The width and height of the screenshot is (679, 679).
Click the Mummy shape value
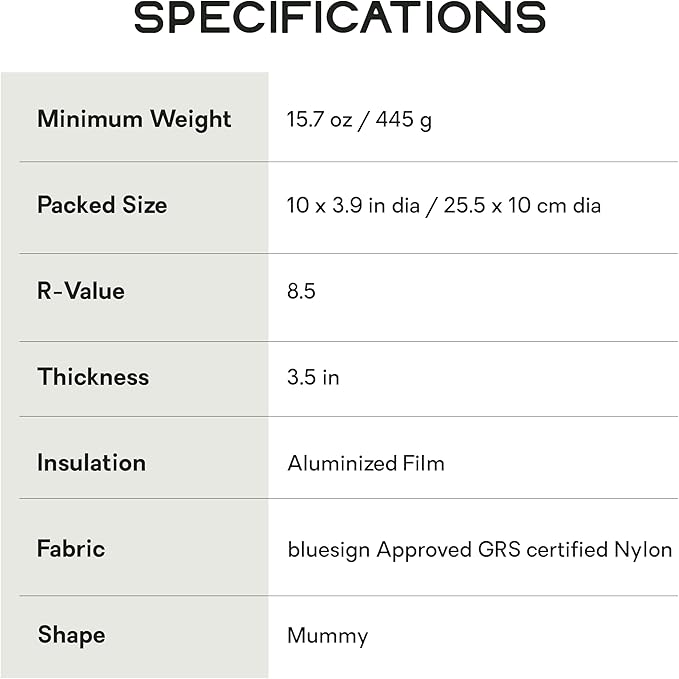(x=327, y=636)
